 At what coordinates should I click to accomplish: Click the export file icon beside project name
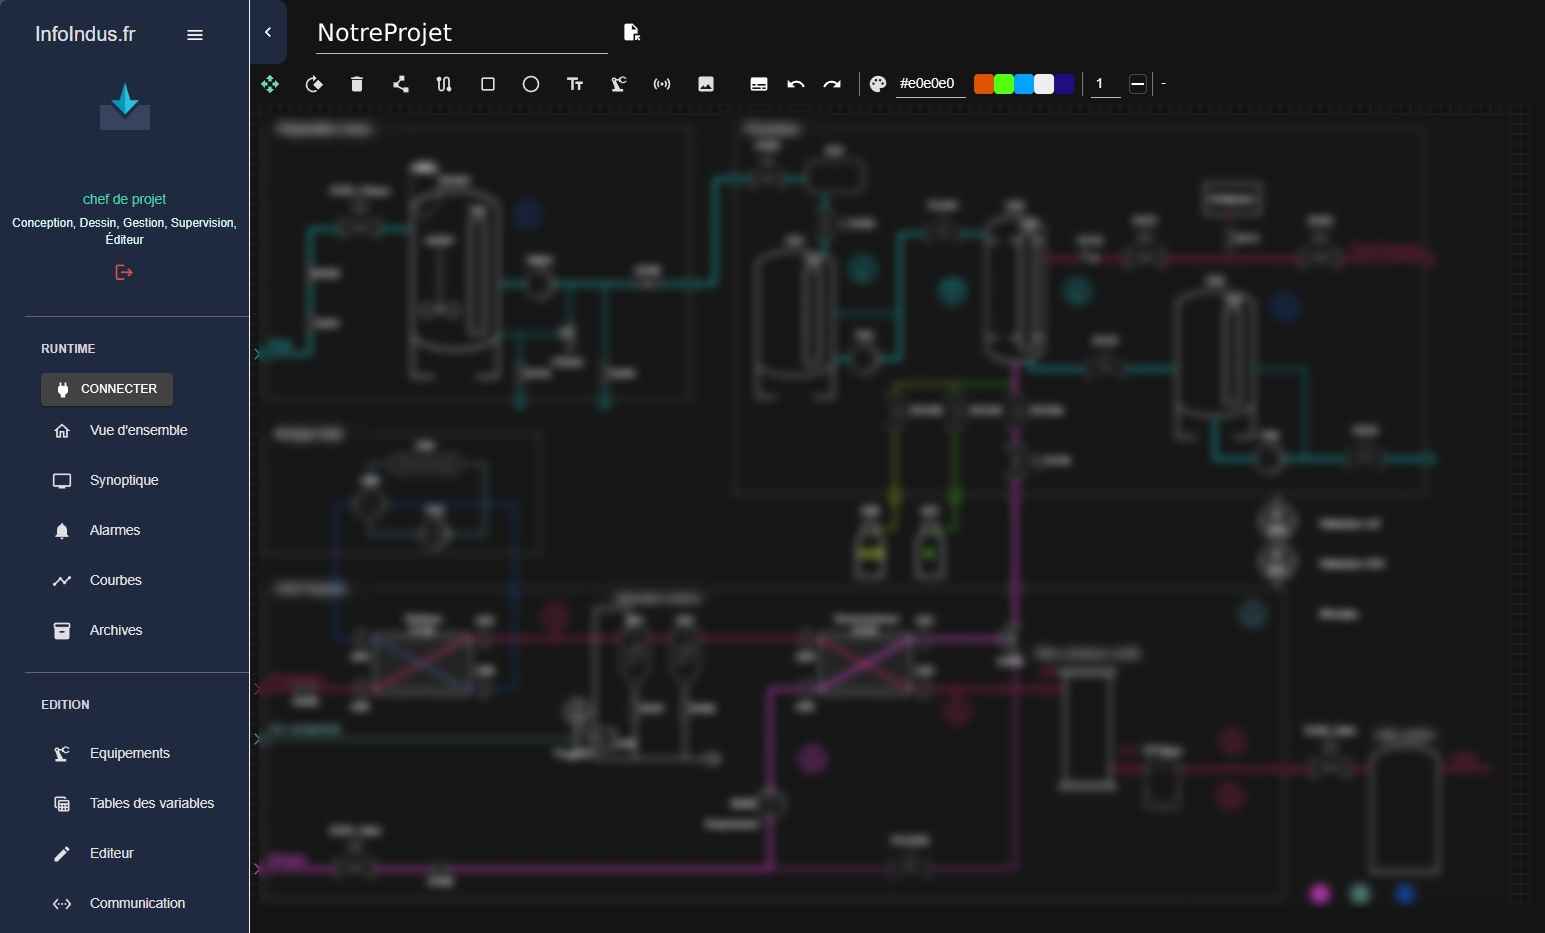click(632, 32)
